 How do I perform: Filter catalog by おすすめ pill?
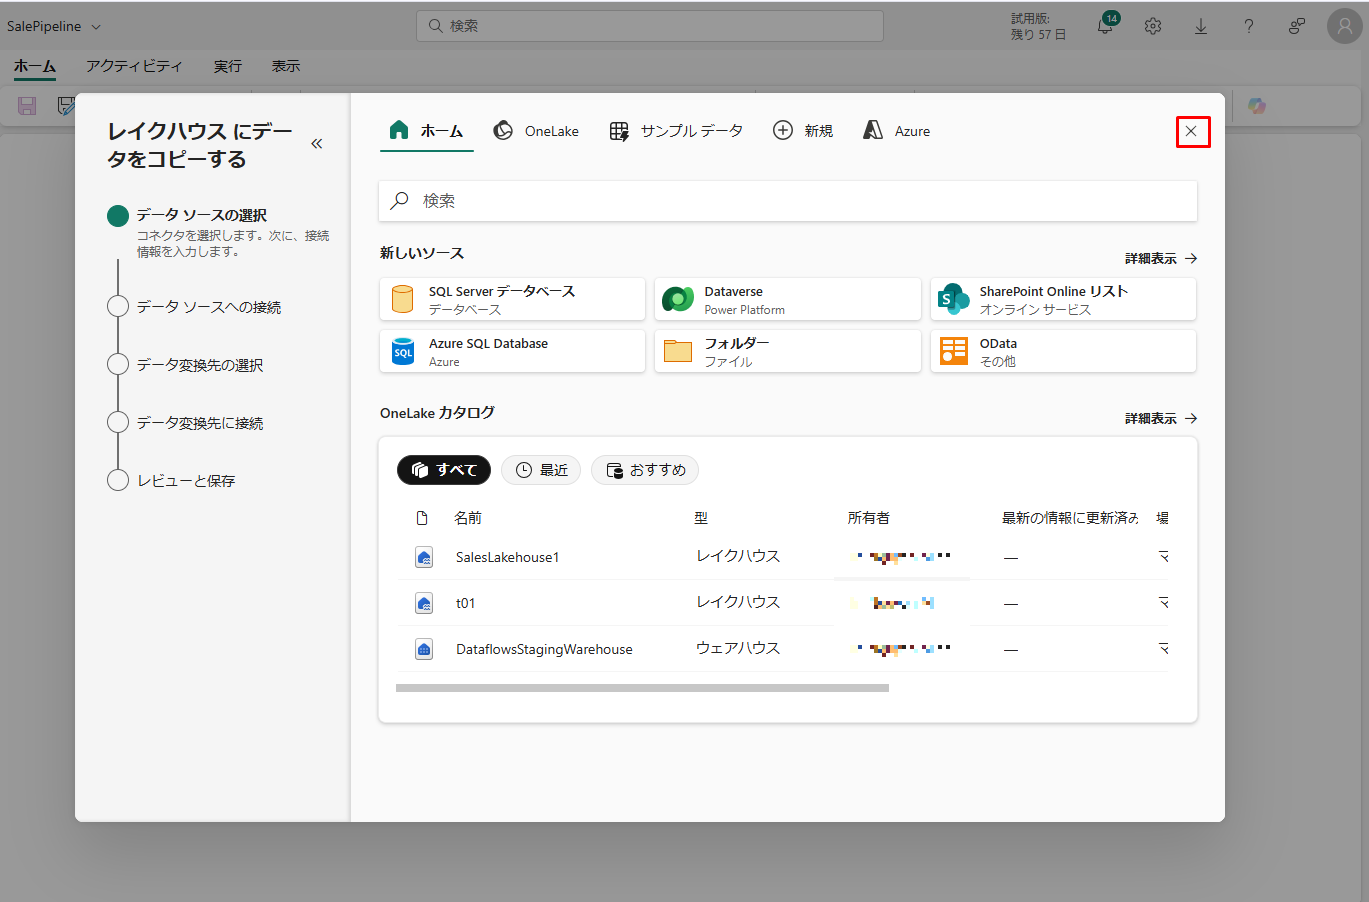(x=645, y=470)
